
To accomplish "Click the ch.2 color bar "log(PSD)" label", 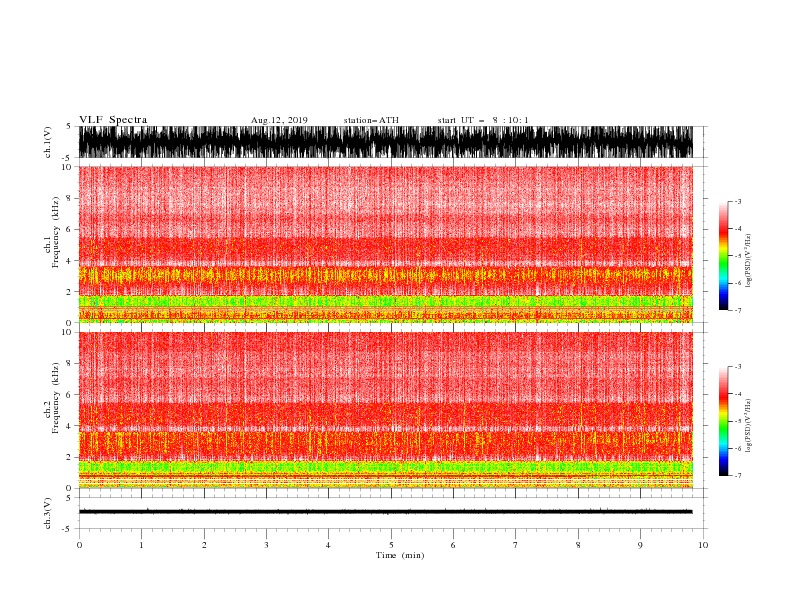I will click(749, 425).
